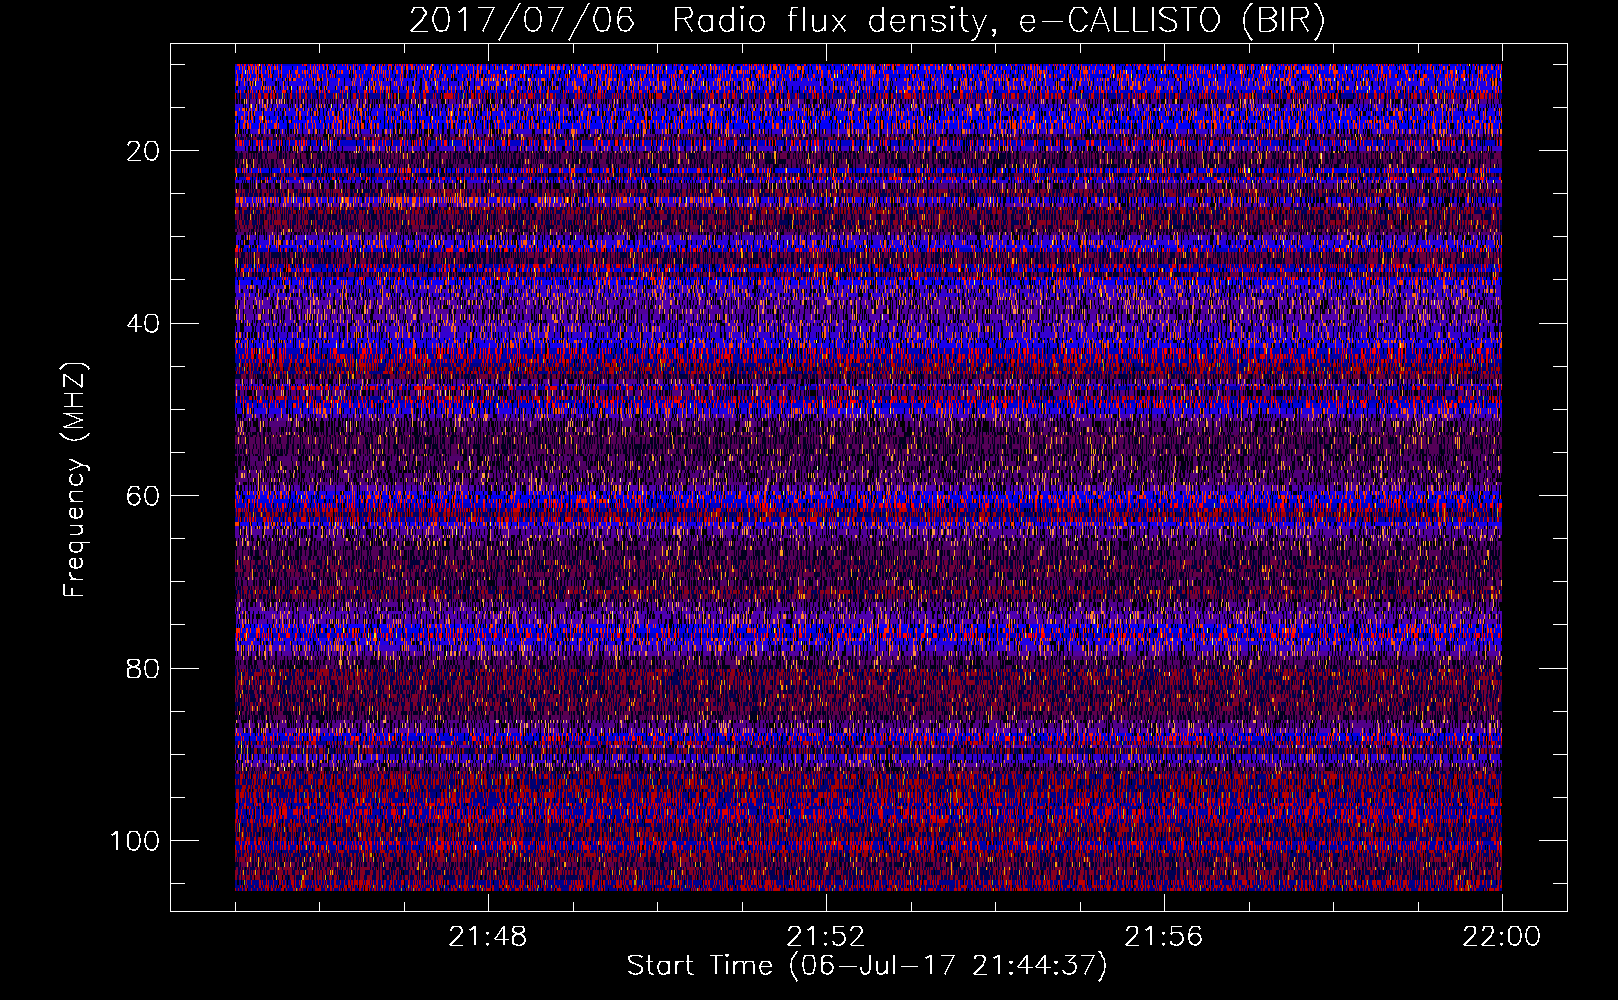Click the '21:48' time tick label
The image size is (1618, 1000).
487,937
